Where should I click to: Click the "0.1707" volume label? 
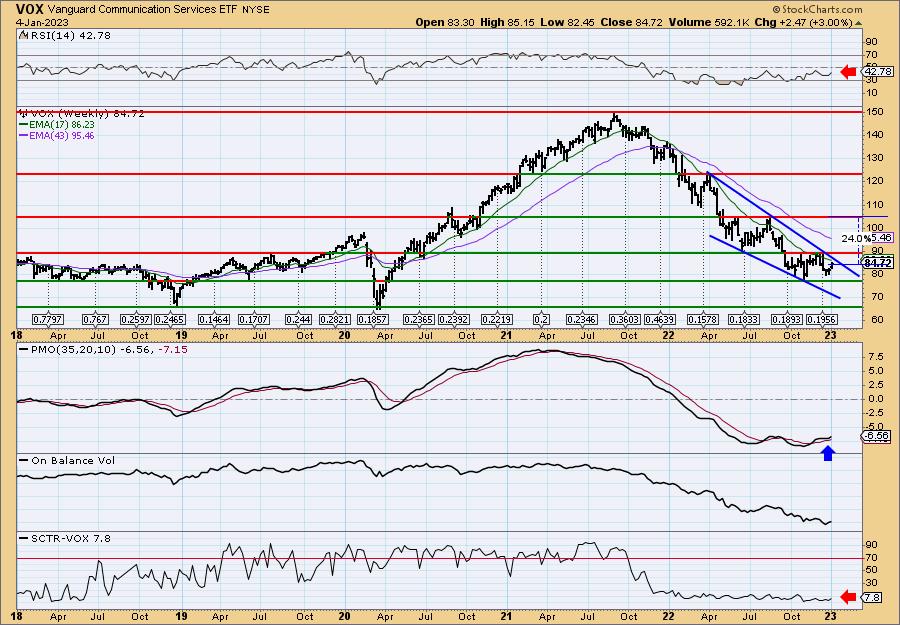pos(254,319)
